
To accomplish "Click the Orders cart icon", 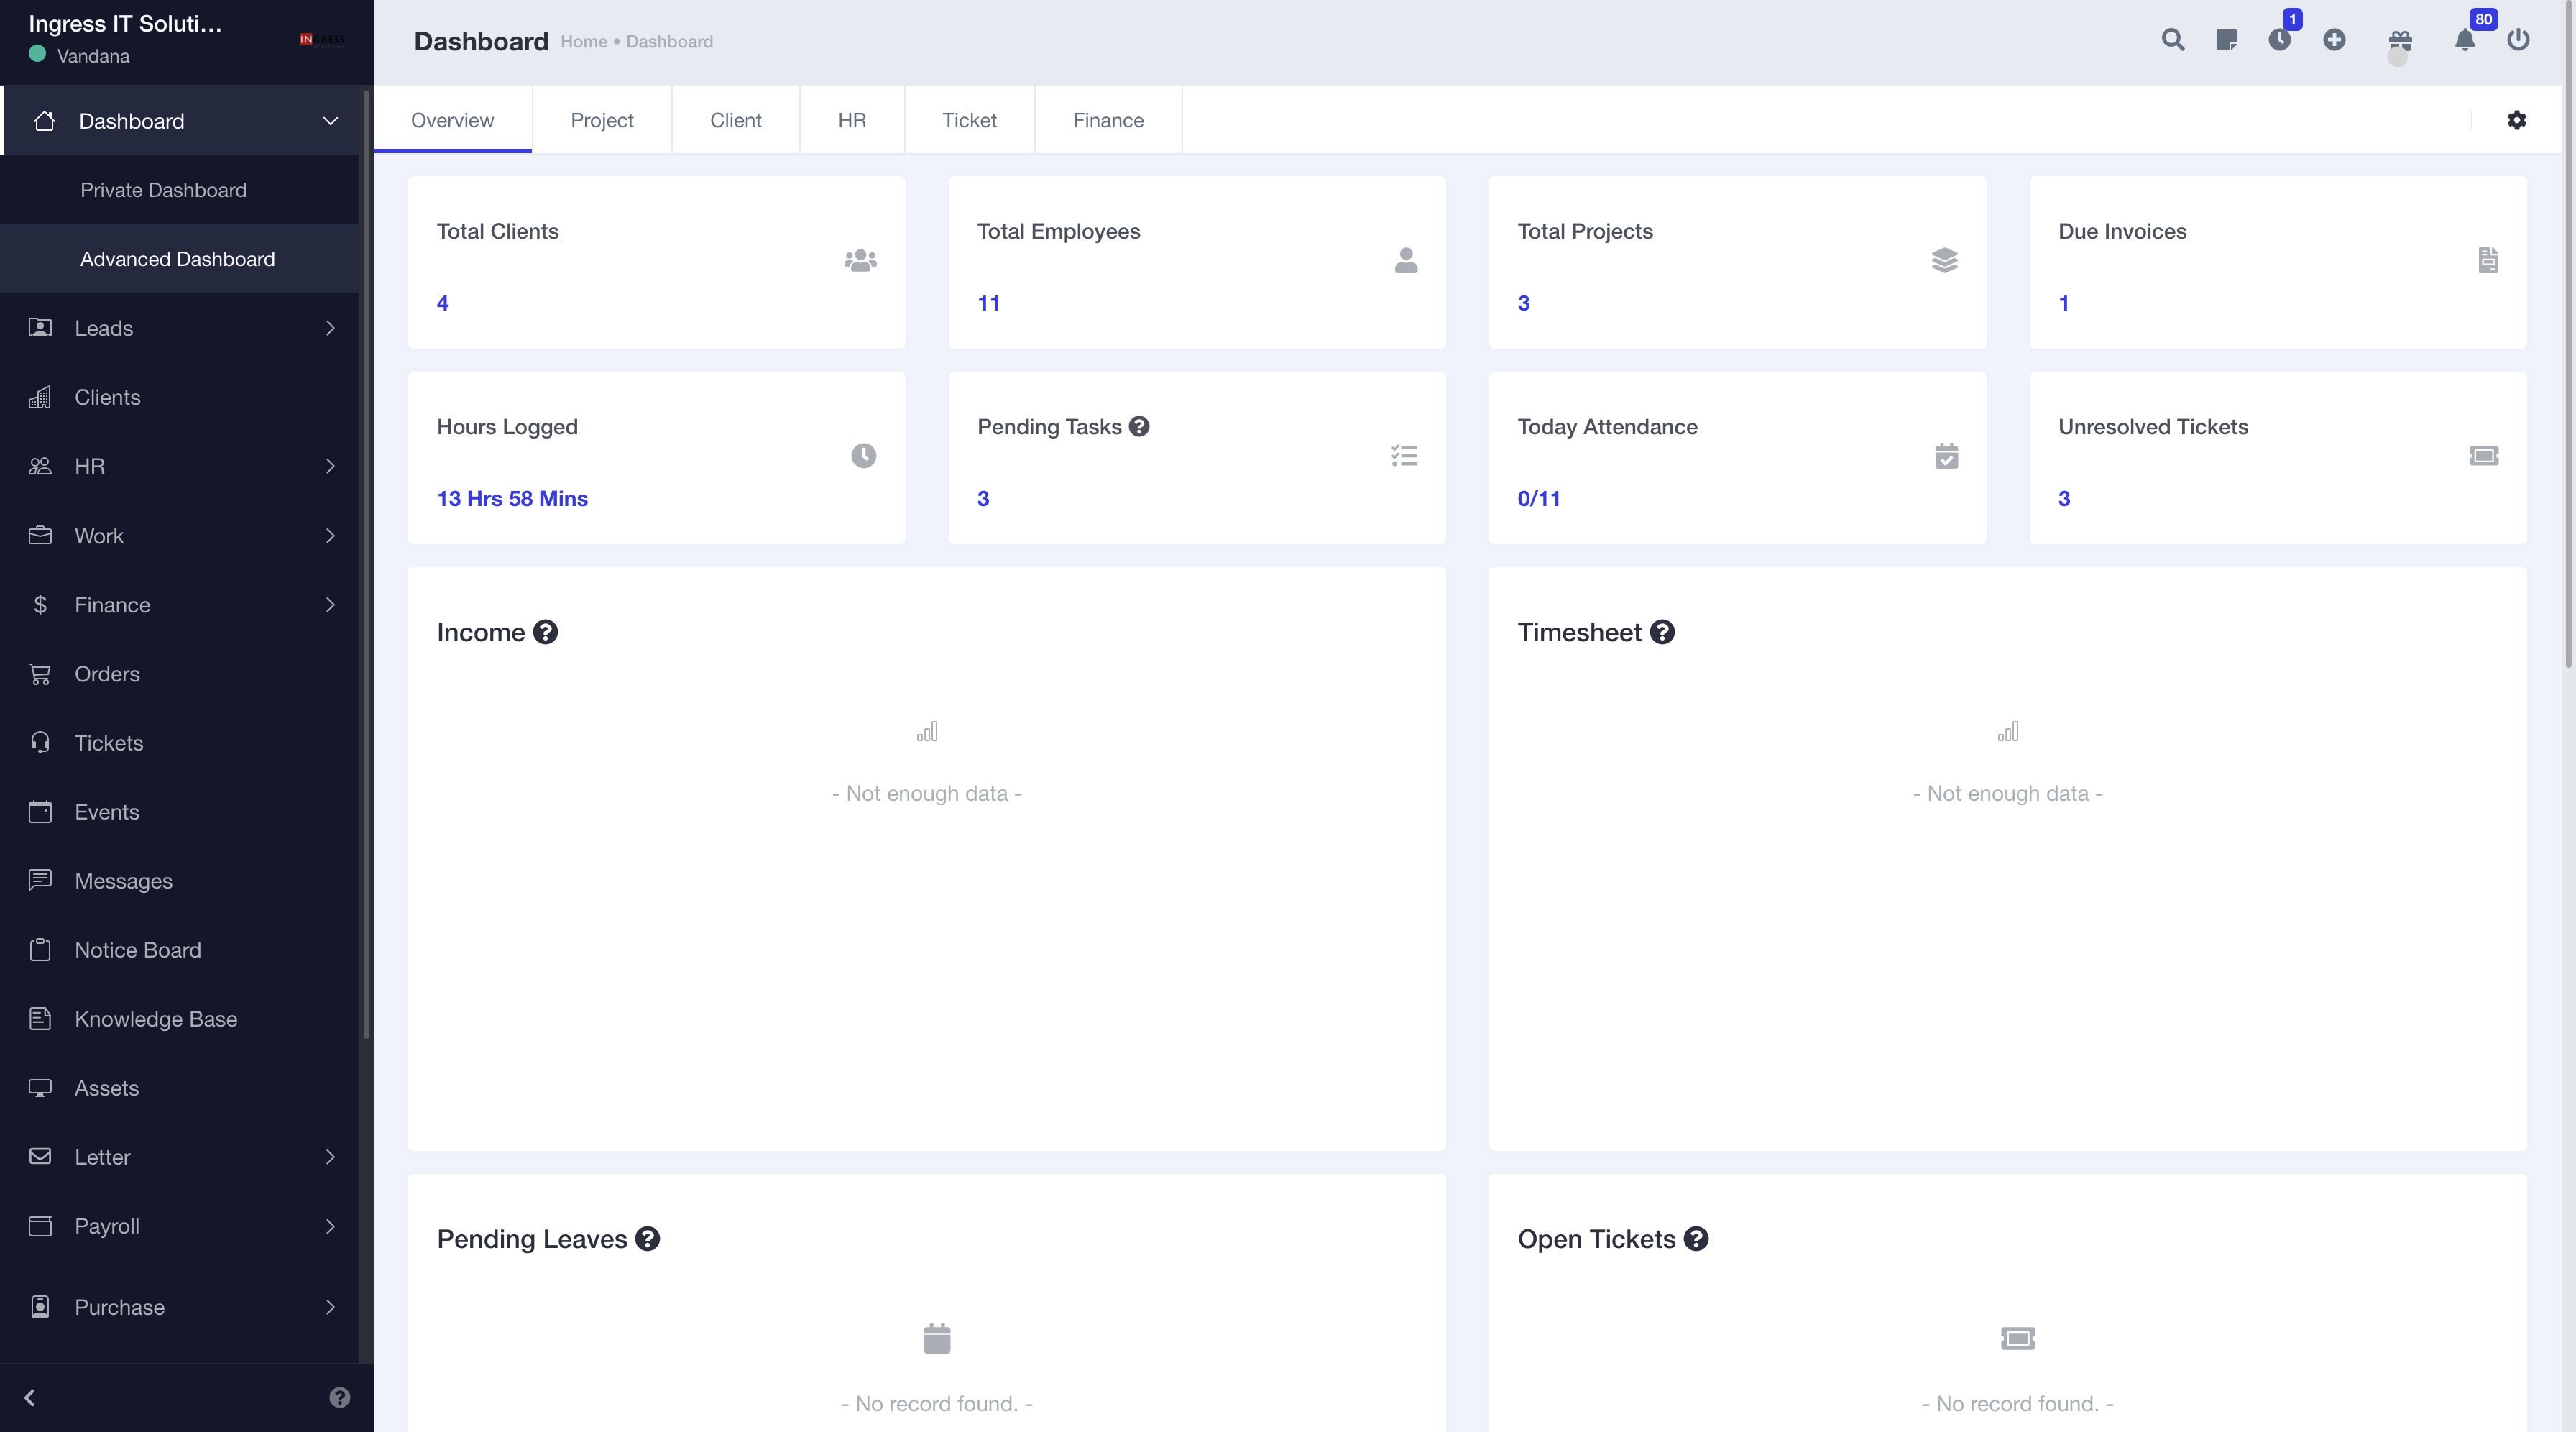I will pos(40,674).
